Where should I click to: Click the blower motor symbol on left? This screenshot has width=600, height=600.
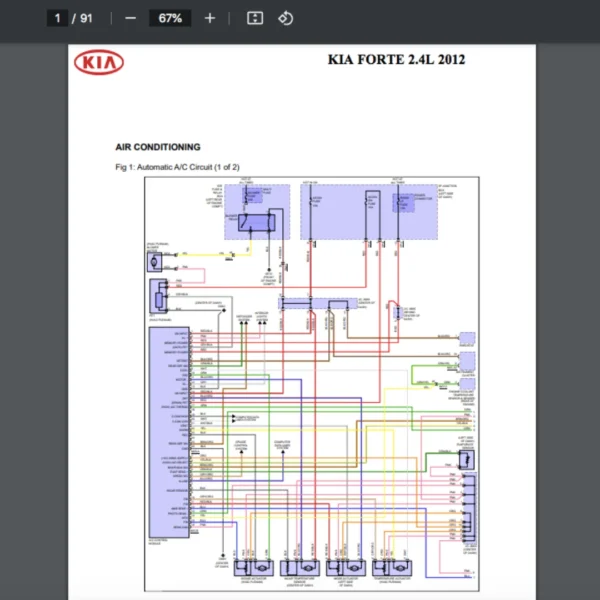157,261
